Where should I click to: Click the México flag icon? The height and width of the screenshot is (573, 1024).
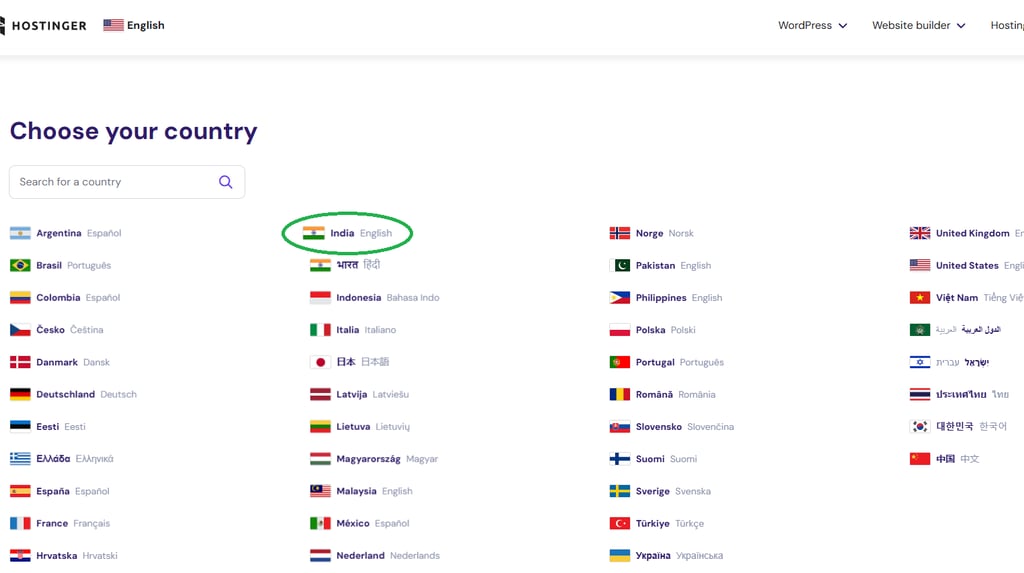click(320, 523)
